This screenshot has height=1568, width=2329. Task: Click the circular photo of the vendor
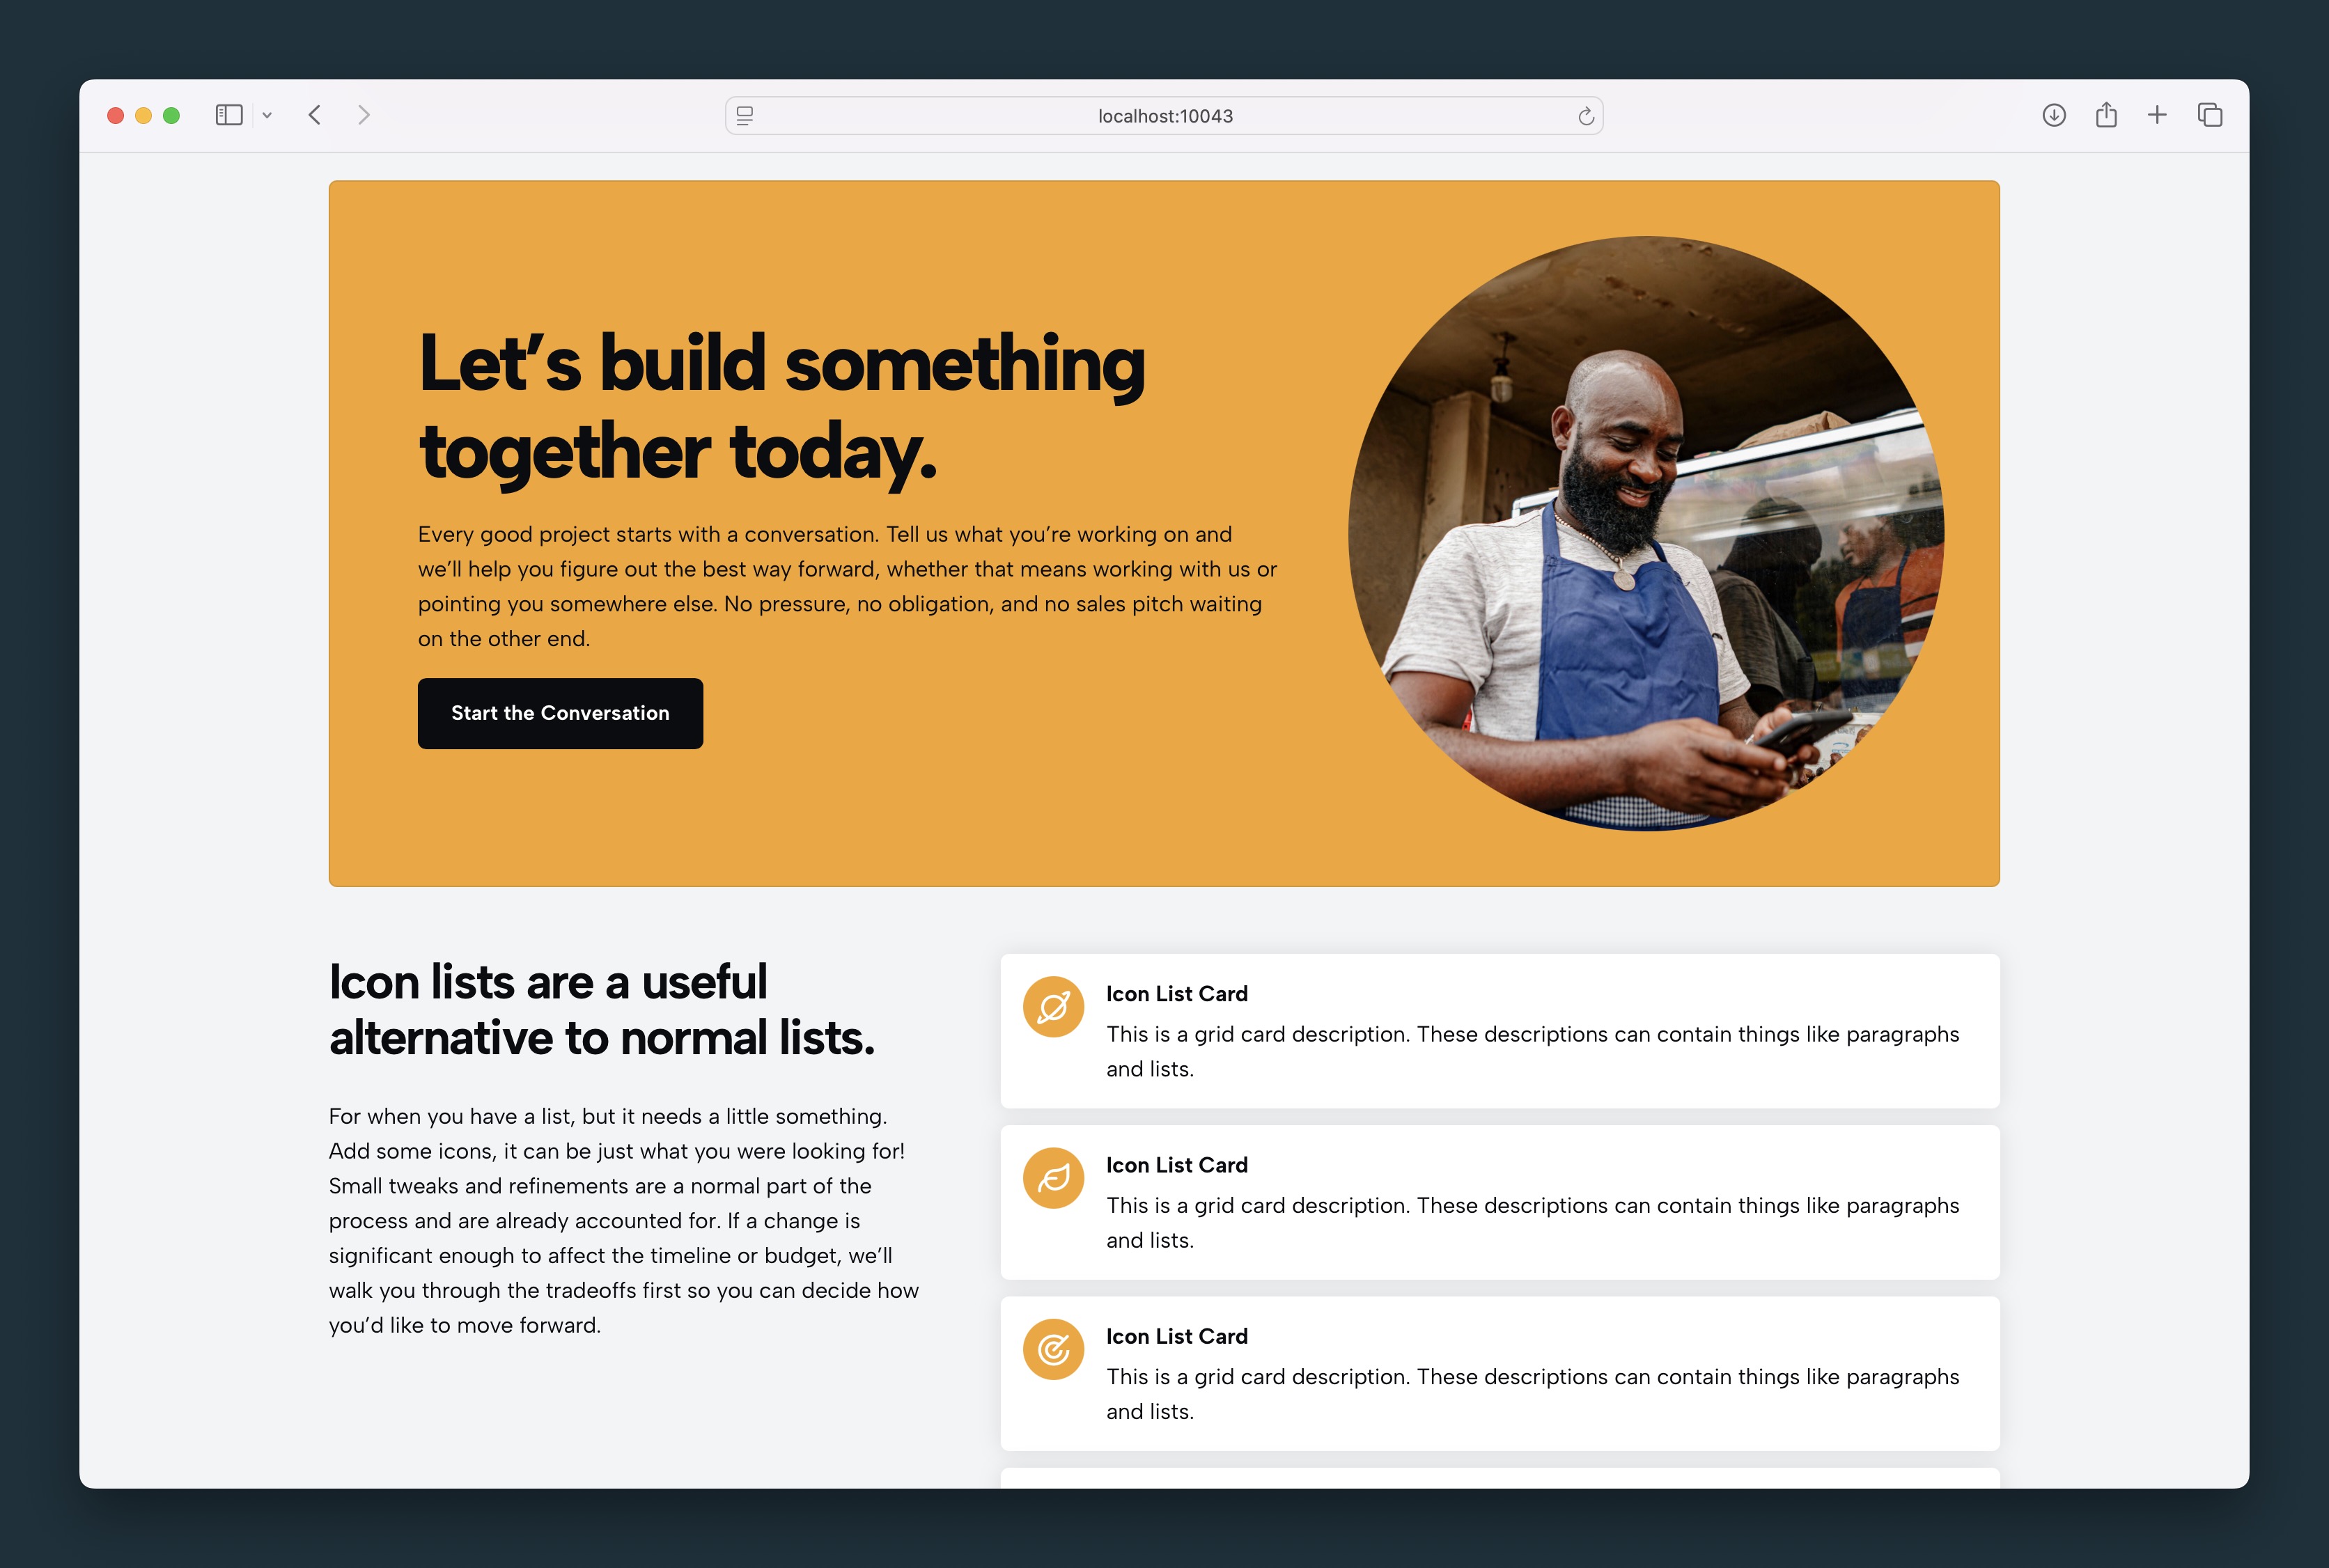1646,533
